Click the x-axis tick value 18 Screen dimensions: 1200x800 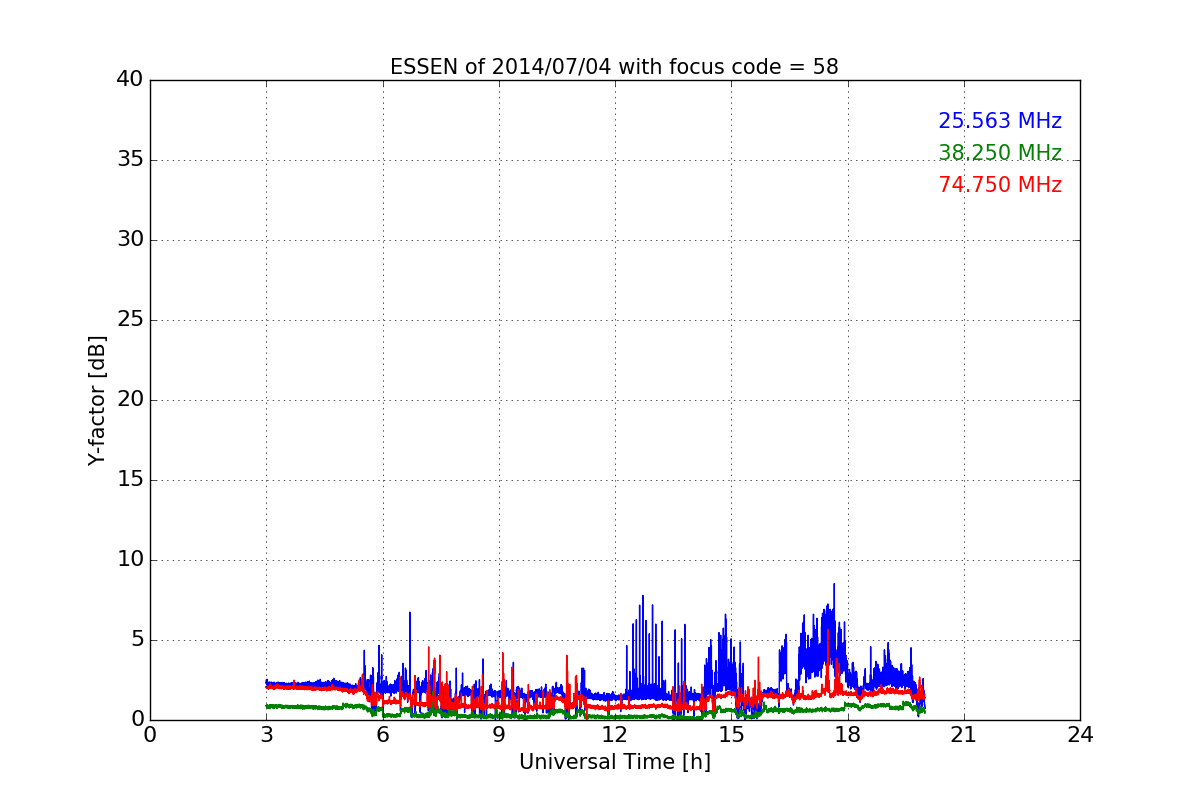click(848, 735)
